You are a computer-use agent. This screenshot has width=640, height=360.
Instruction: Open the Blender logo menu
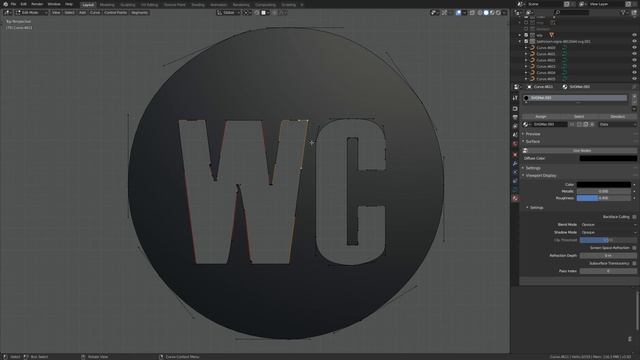5,4
